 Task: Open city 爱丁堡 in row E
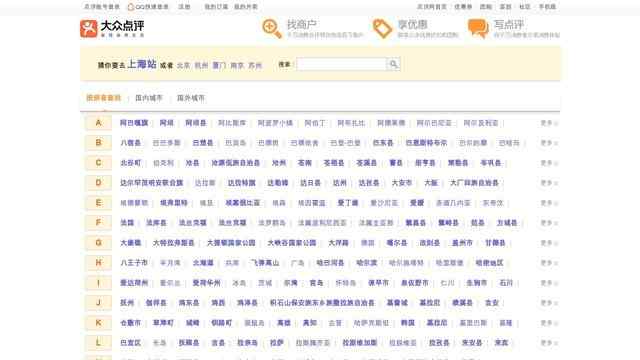pyautogui.click(x=348, y=203)
